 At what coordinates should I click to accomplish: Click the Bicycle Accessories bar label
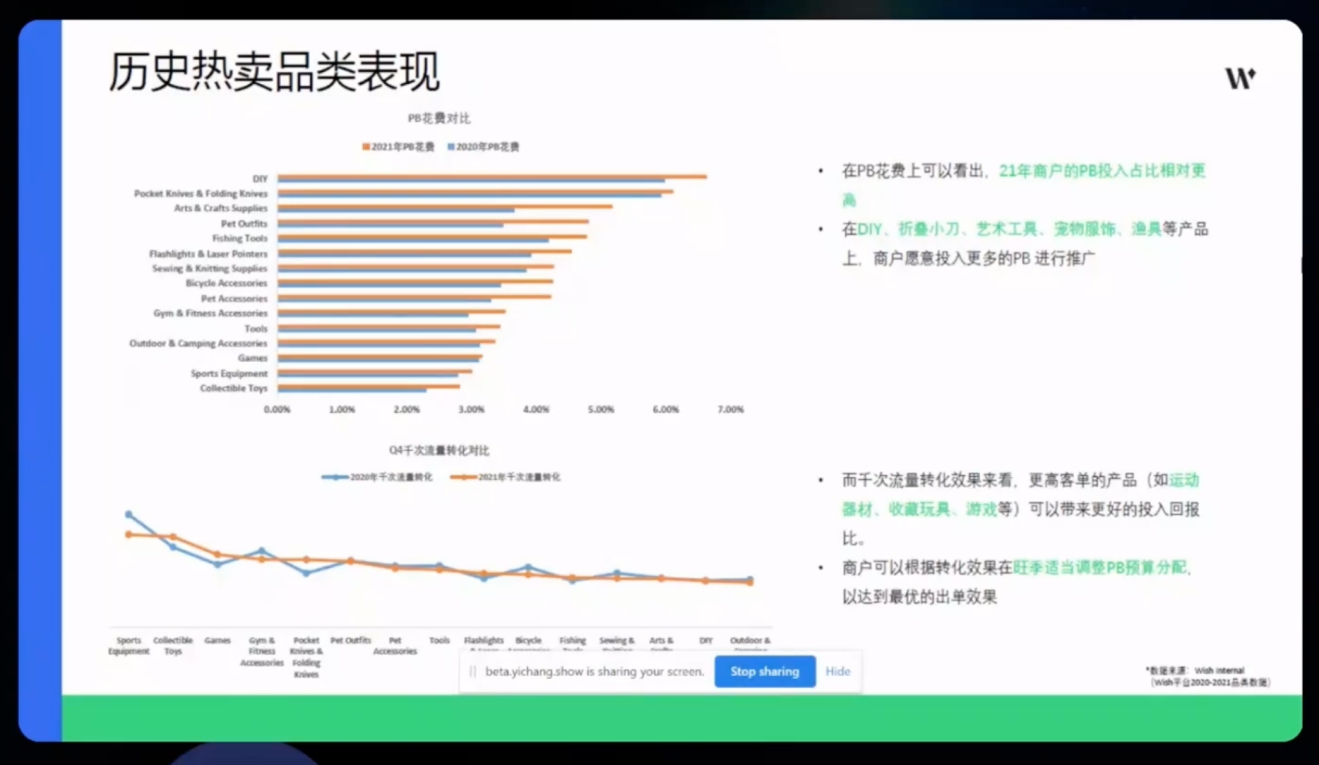point(227,284)
